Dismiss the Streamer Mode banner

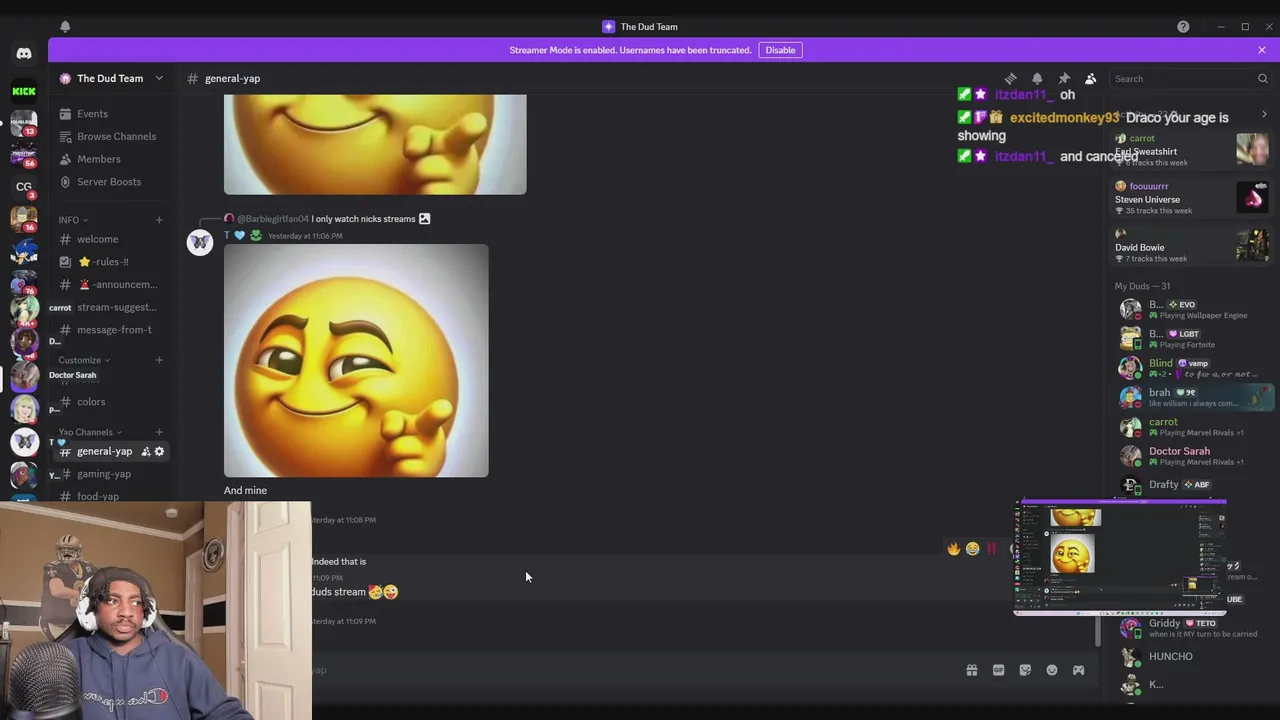click(x=1262, y=50)
